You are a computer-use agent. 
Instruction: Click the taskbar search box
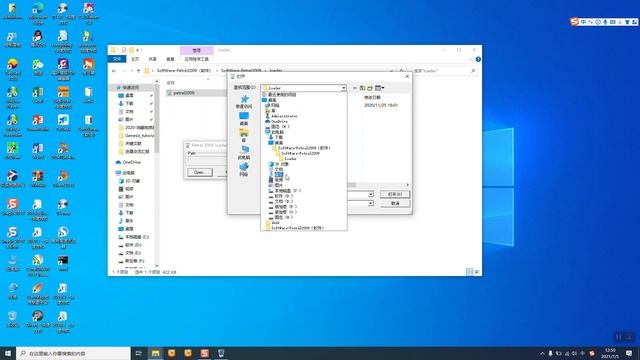tap(73, 353)
